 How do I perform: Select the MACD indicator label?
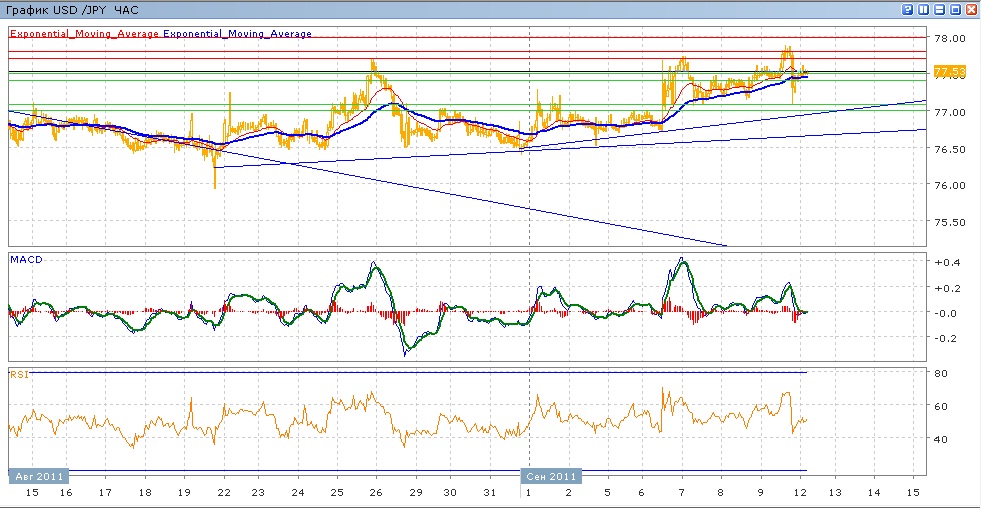point(25,260)
